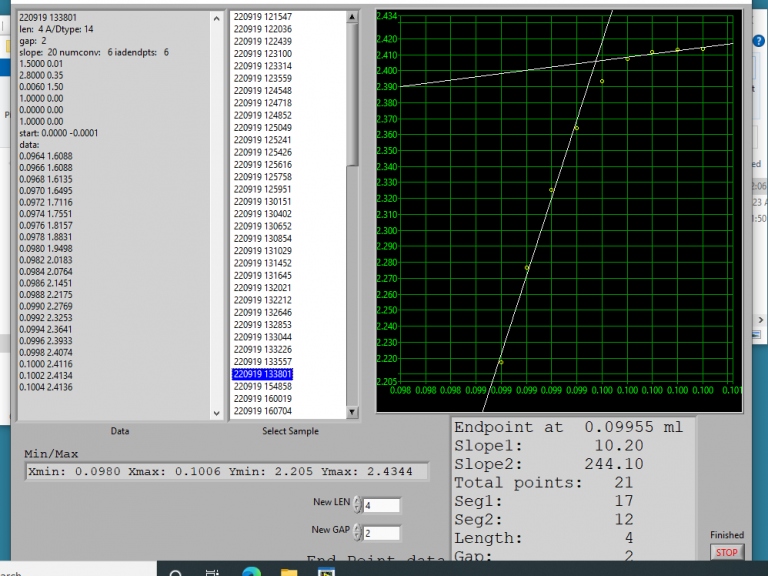This screenshot has width=768, height=576.
Task: Select sample 220919 133801
Action: pyautogui.click(x=262, y=373)
